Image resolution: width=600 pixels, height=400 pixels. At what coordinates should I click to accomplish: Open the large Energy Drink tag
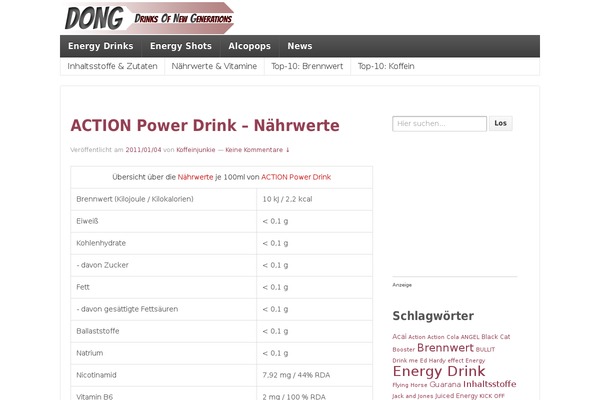439,371
